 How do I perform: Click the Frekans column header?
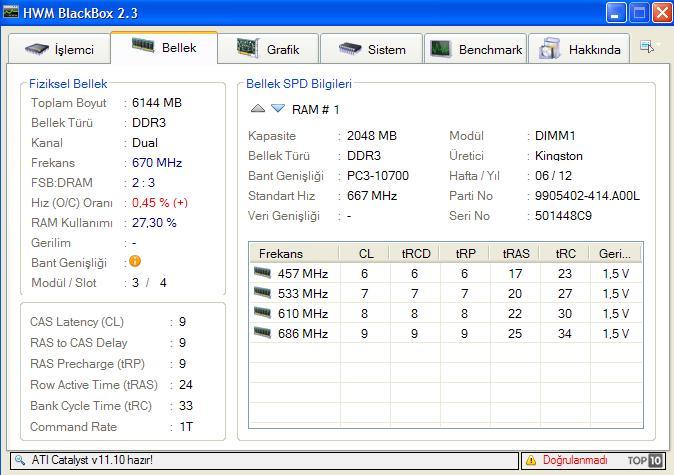click(281, 254)
